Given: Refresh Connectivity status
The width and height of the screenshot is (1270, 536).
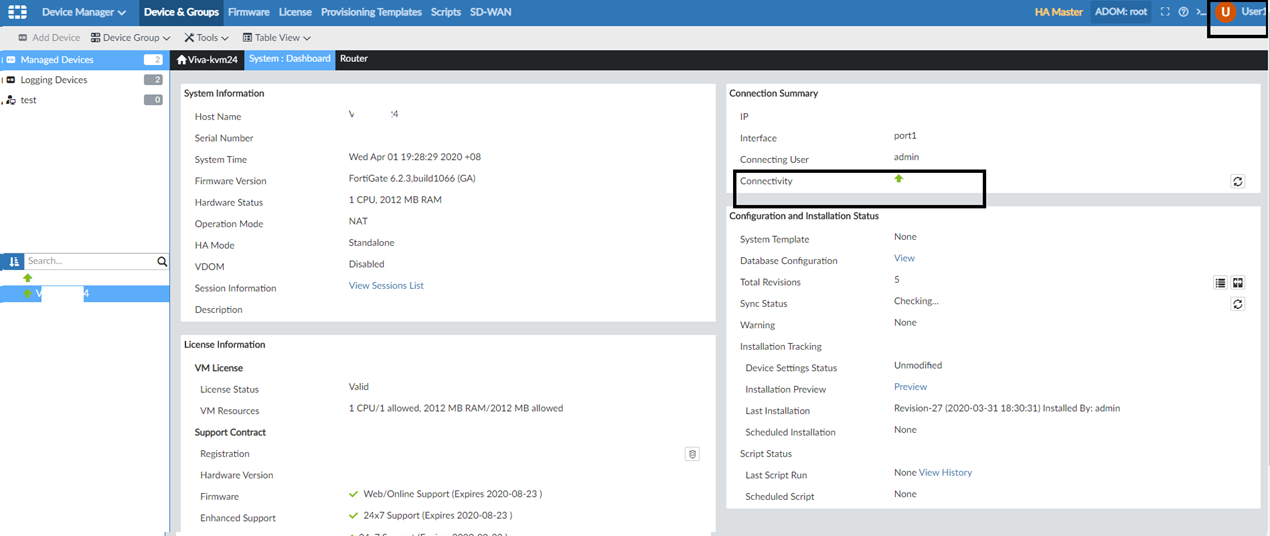Looking at the screenshot, I should pos(1237,182).
